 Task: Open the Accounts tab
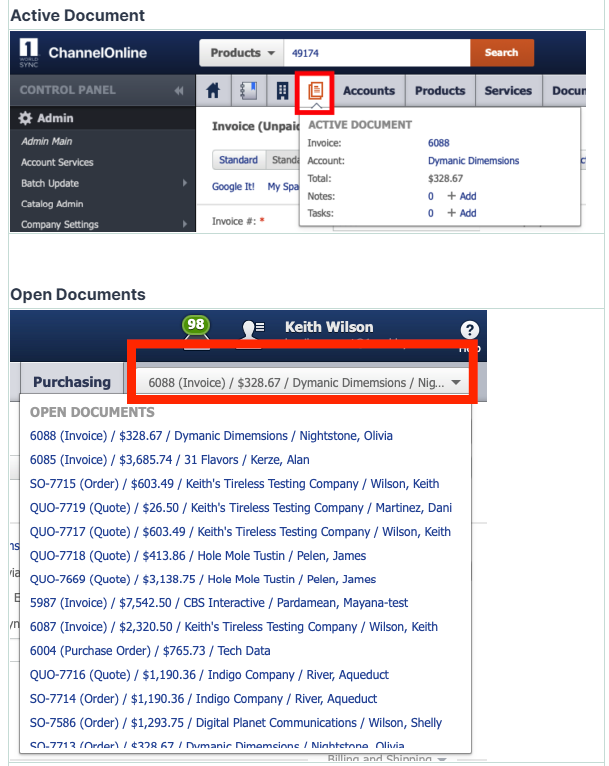point(368,91)
